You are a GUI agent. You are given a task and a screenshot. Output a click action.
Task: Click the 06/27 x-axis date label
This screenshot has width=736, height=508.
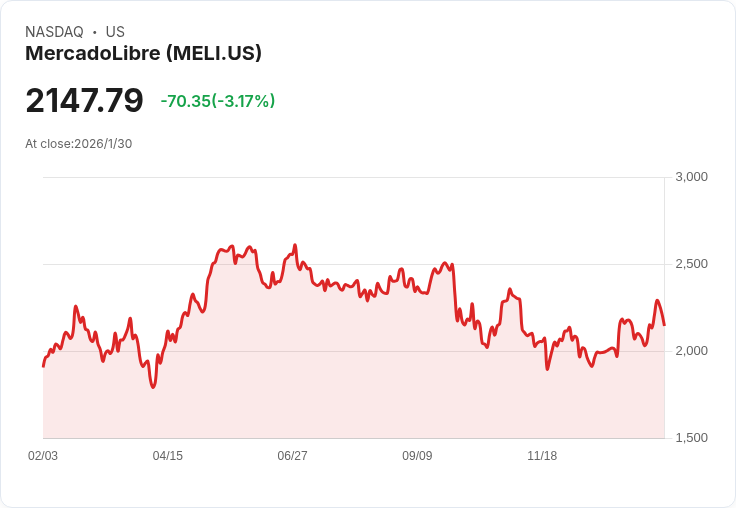point(292,455)
